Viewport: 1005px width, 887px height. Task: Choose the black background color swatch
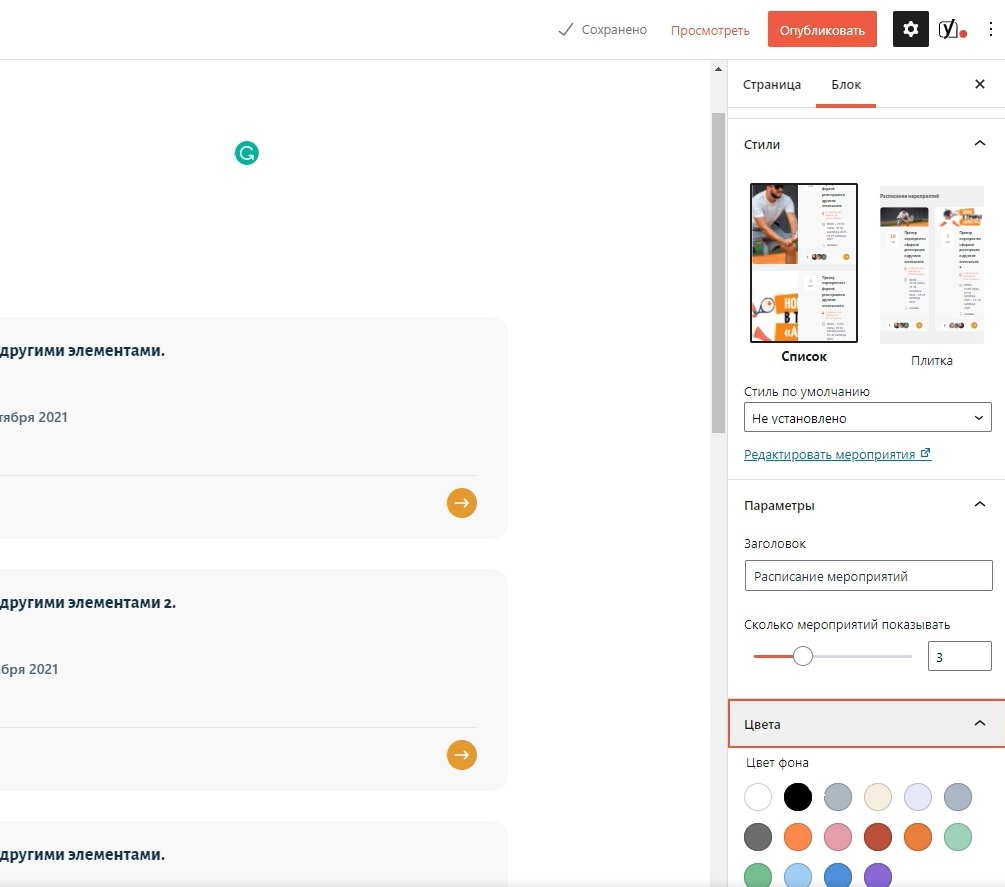pos(797,797)
